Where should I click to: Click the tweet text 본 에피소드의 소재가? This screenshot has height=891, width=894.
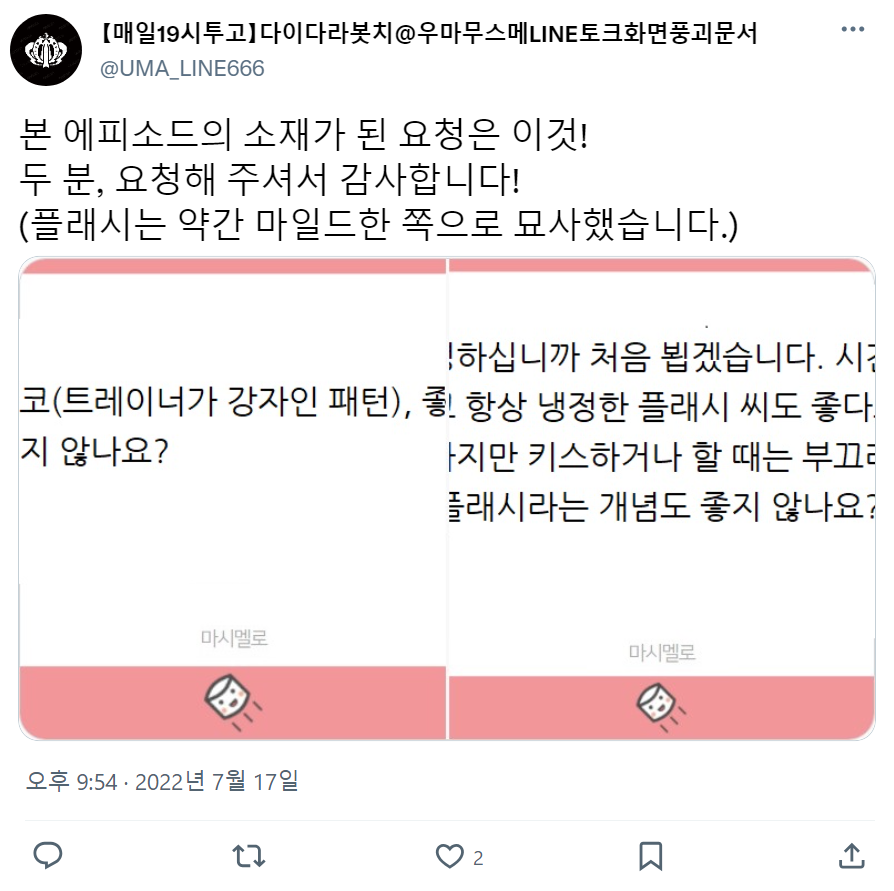pyautogui.click(x=182, y=135)
